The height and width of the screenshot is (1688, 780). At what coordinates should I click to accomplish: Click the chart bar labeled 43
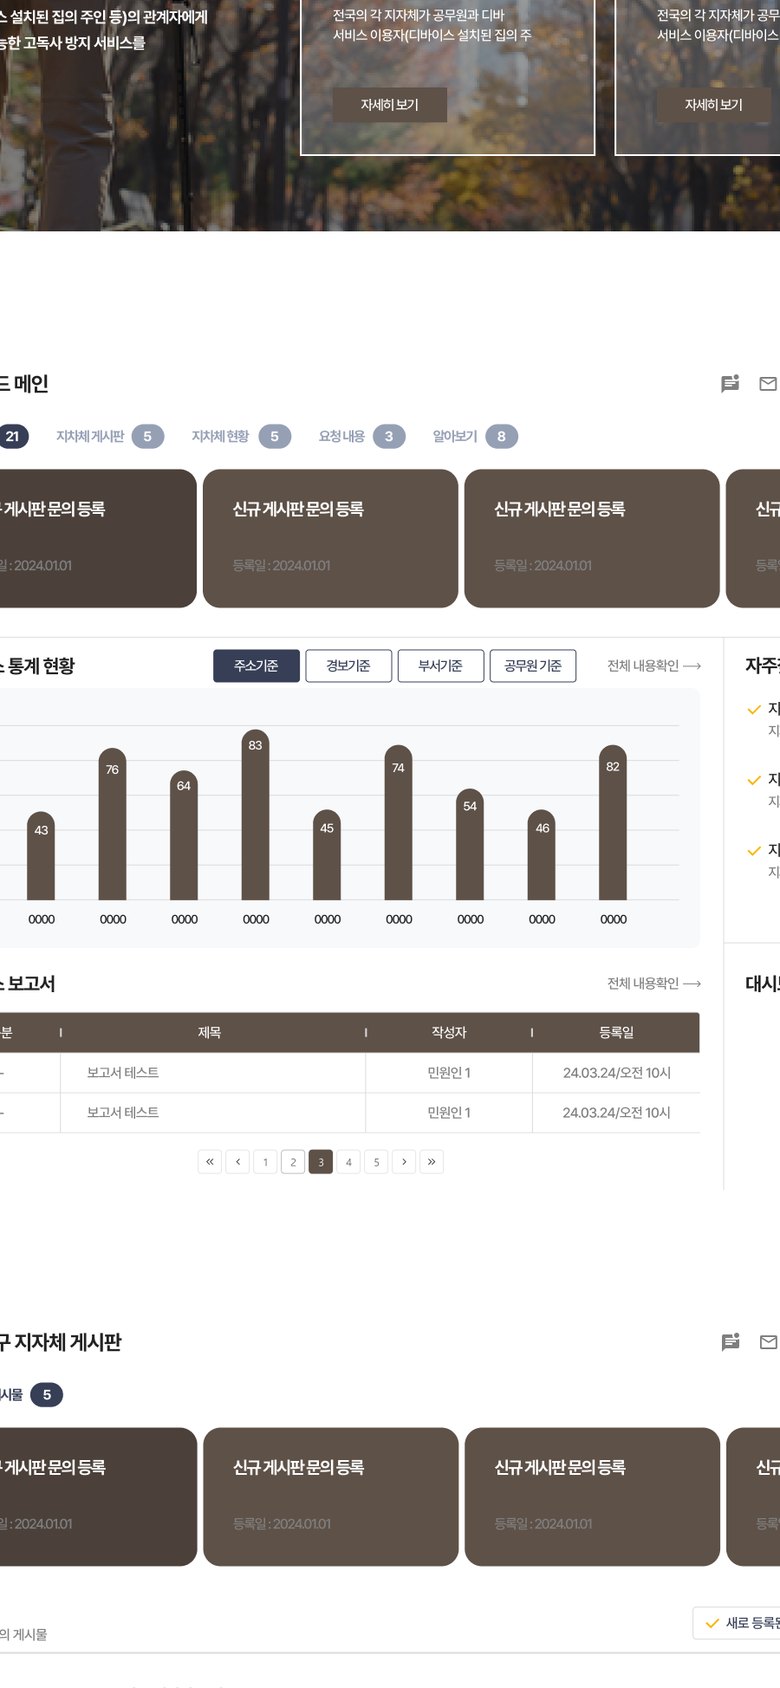tap(41, 856)
